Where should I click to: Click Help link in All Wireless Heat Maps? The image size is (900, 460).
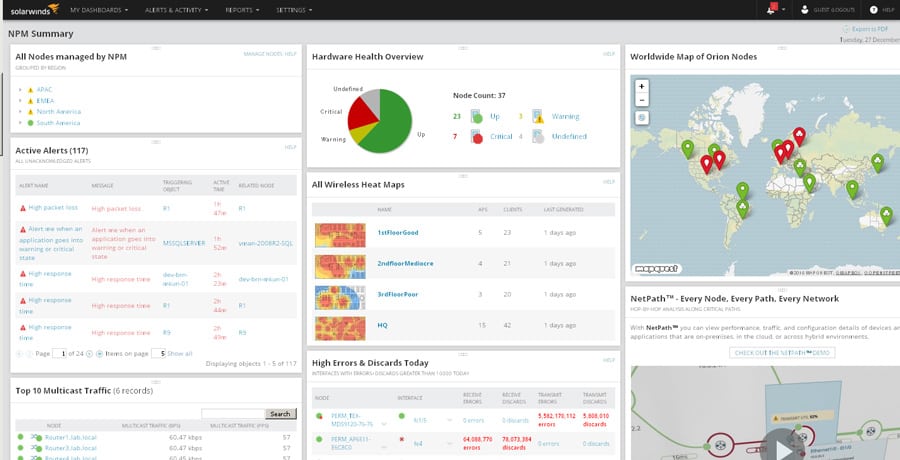tap(608, 182)
